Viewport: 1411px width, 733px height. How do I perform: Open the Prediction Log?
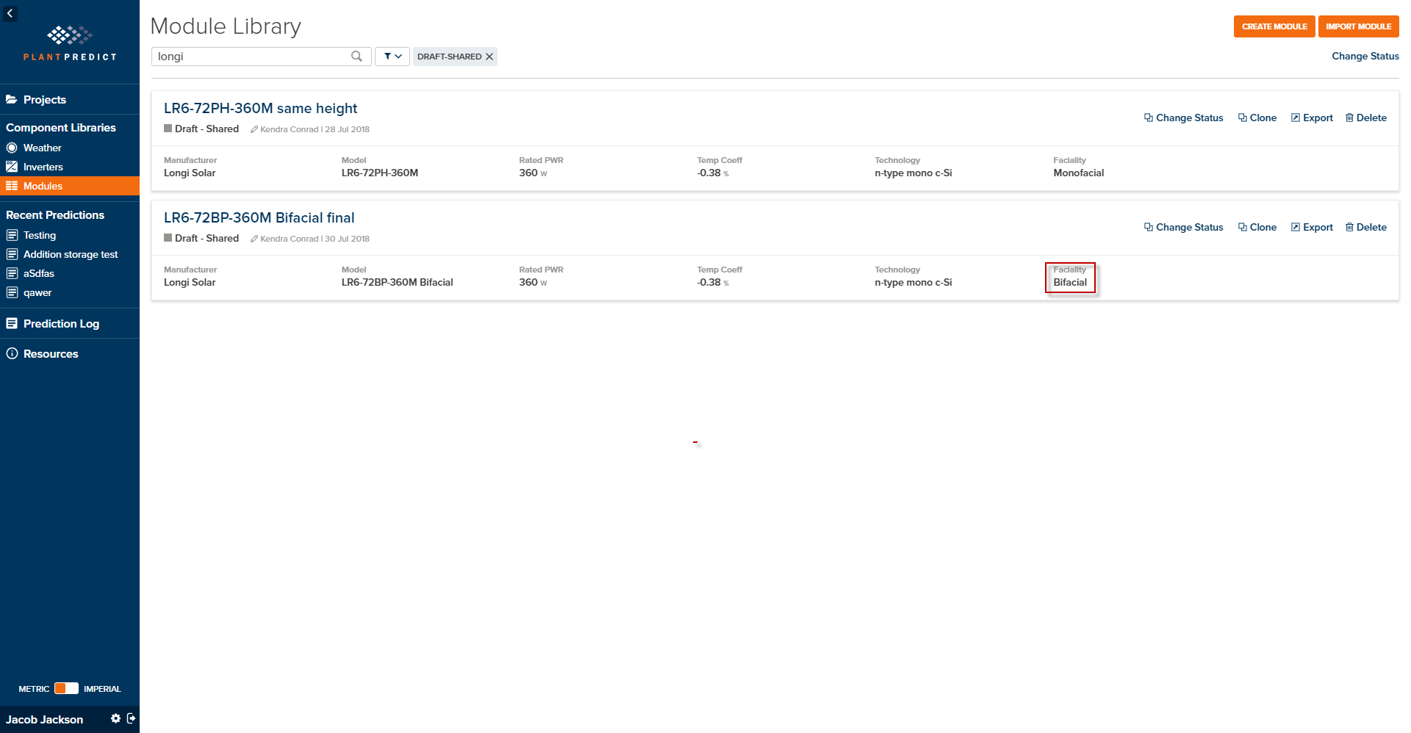(61, 324)
